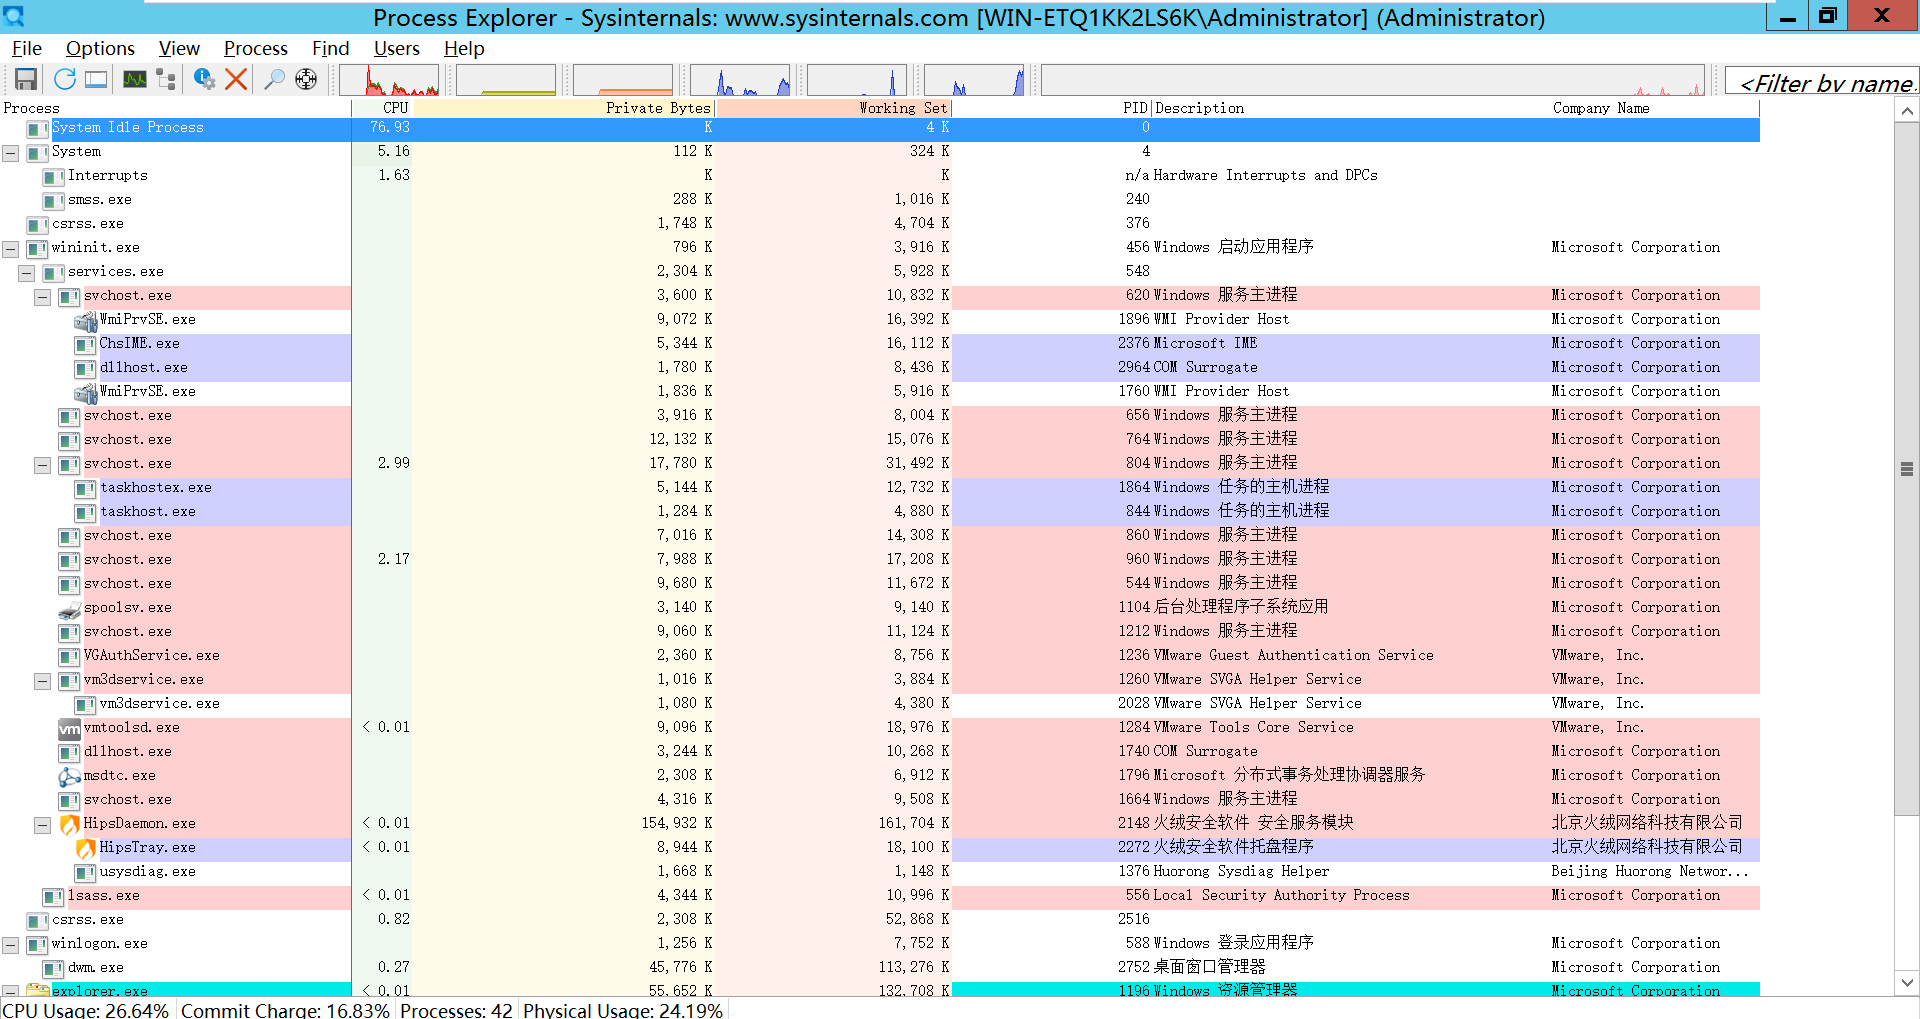Viewport: 1920px width, 1019px height.
Task: Select the Interrupts process row
Action: (x=880, y=176)
